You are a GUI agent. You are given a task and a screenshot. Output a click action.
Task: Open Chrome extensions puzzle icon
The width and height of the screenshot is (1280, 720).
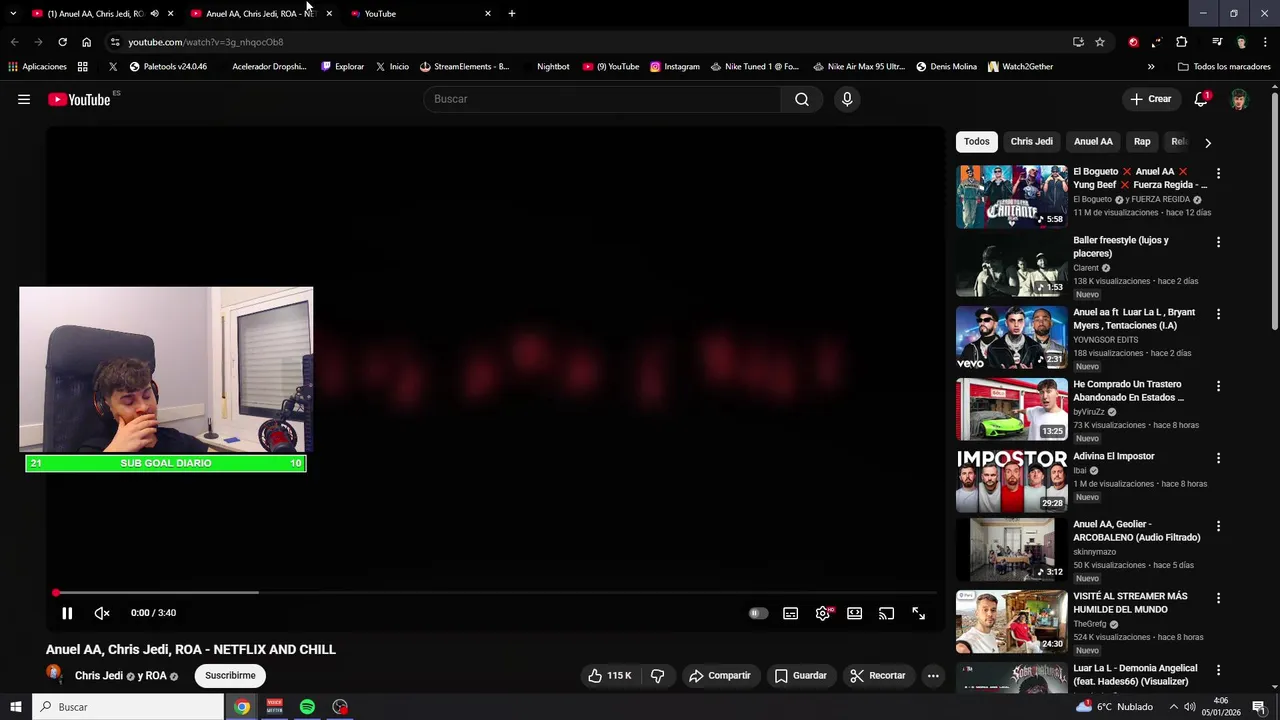pyautogui.click(x=1181, y=42)
